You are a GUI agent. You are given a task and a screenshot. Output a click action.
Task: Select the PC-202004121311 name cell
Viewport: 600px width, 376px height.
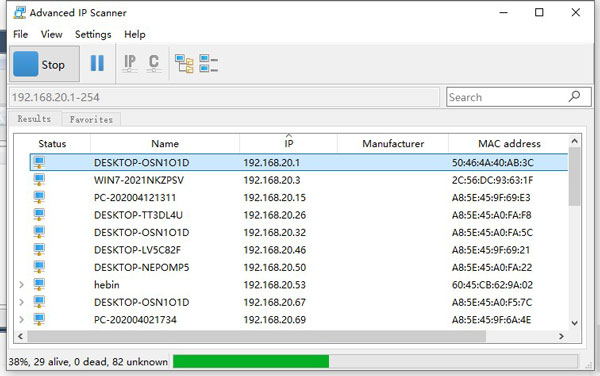135,198
